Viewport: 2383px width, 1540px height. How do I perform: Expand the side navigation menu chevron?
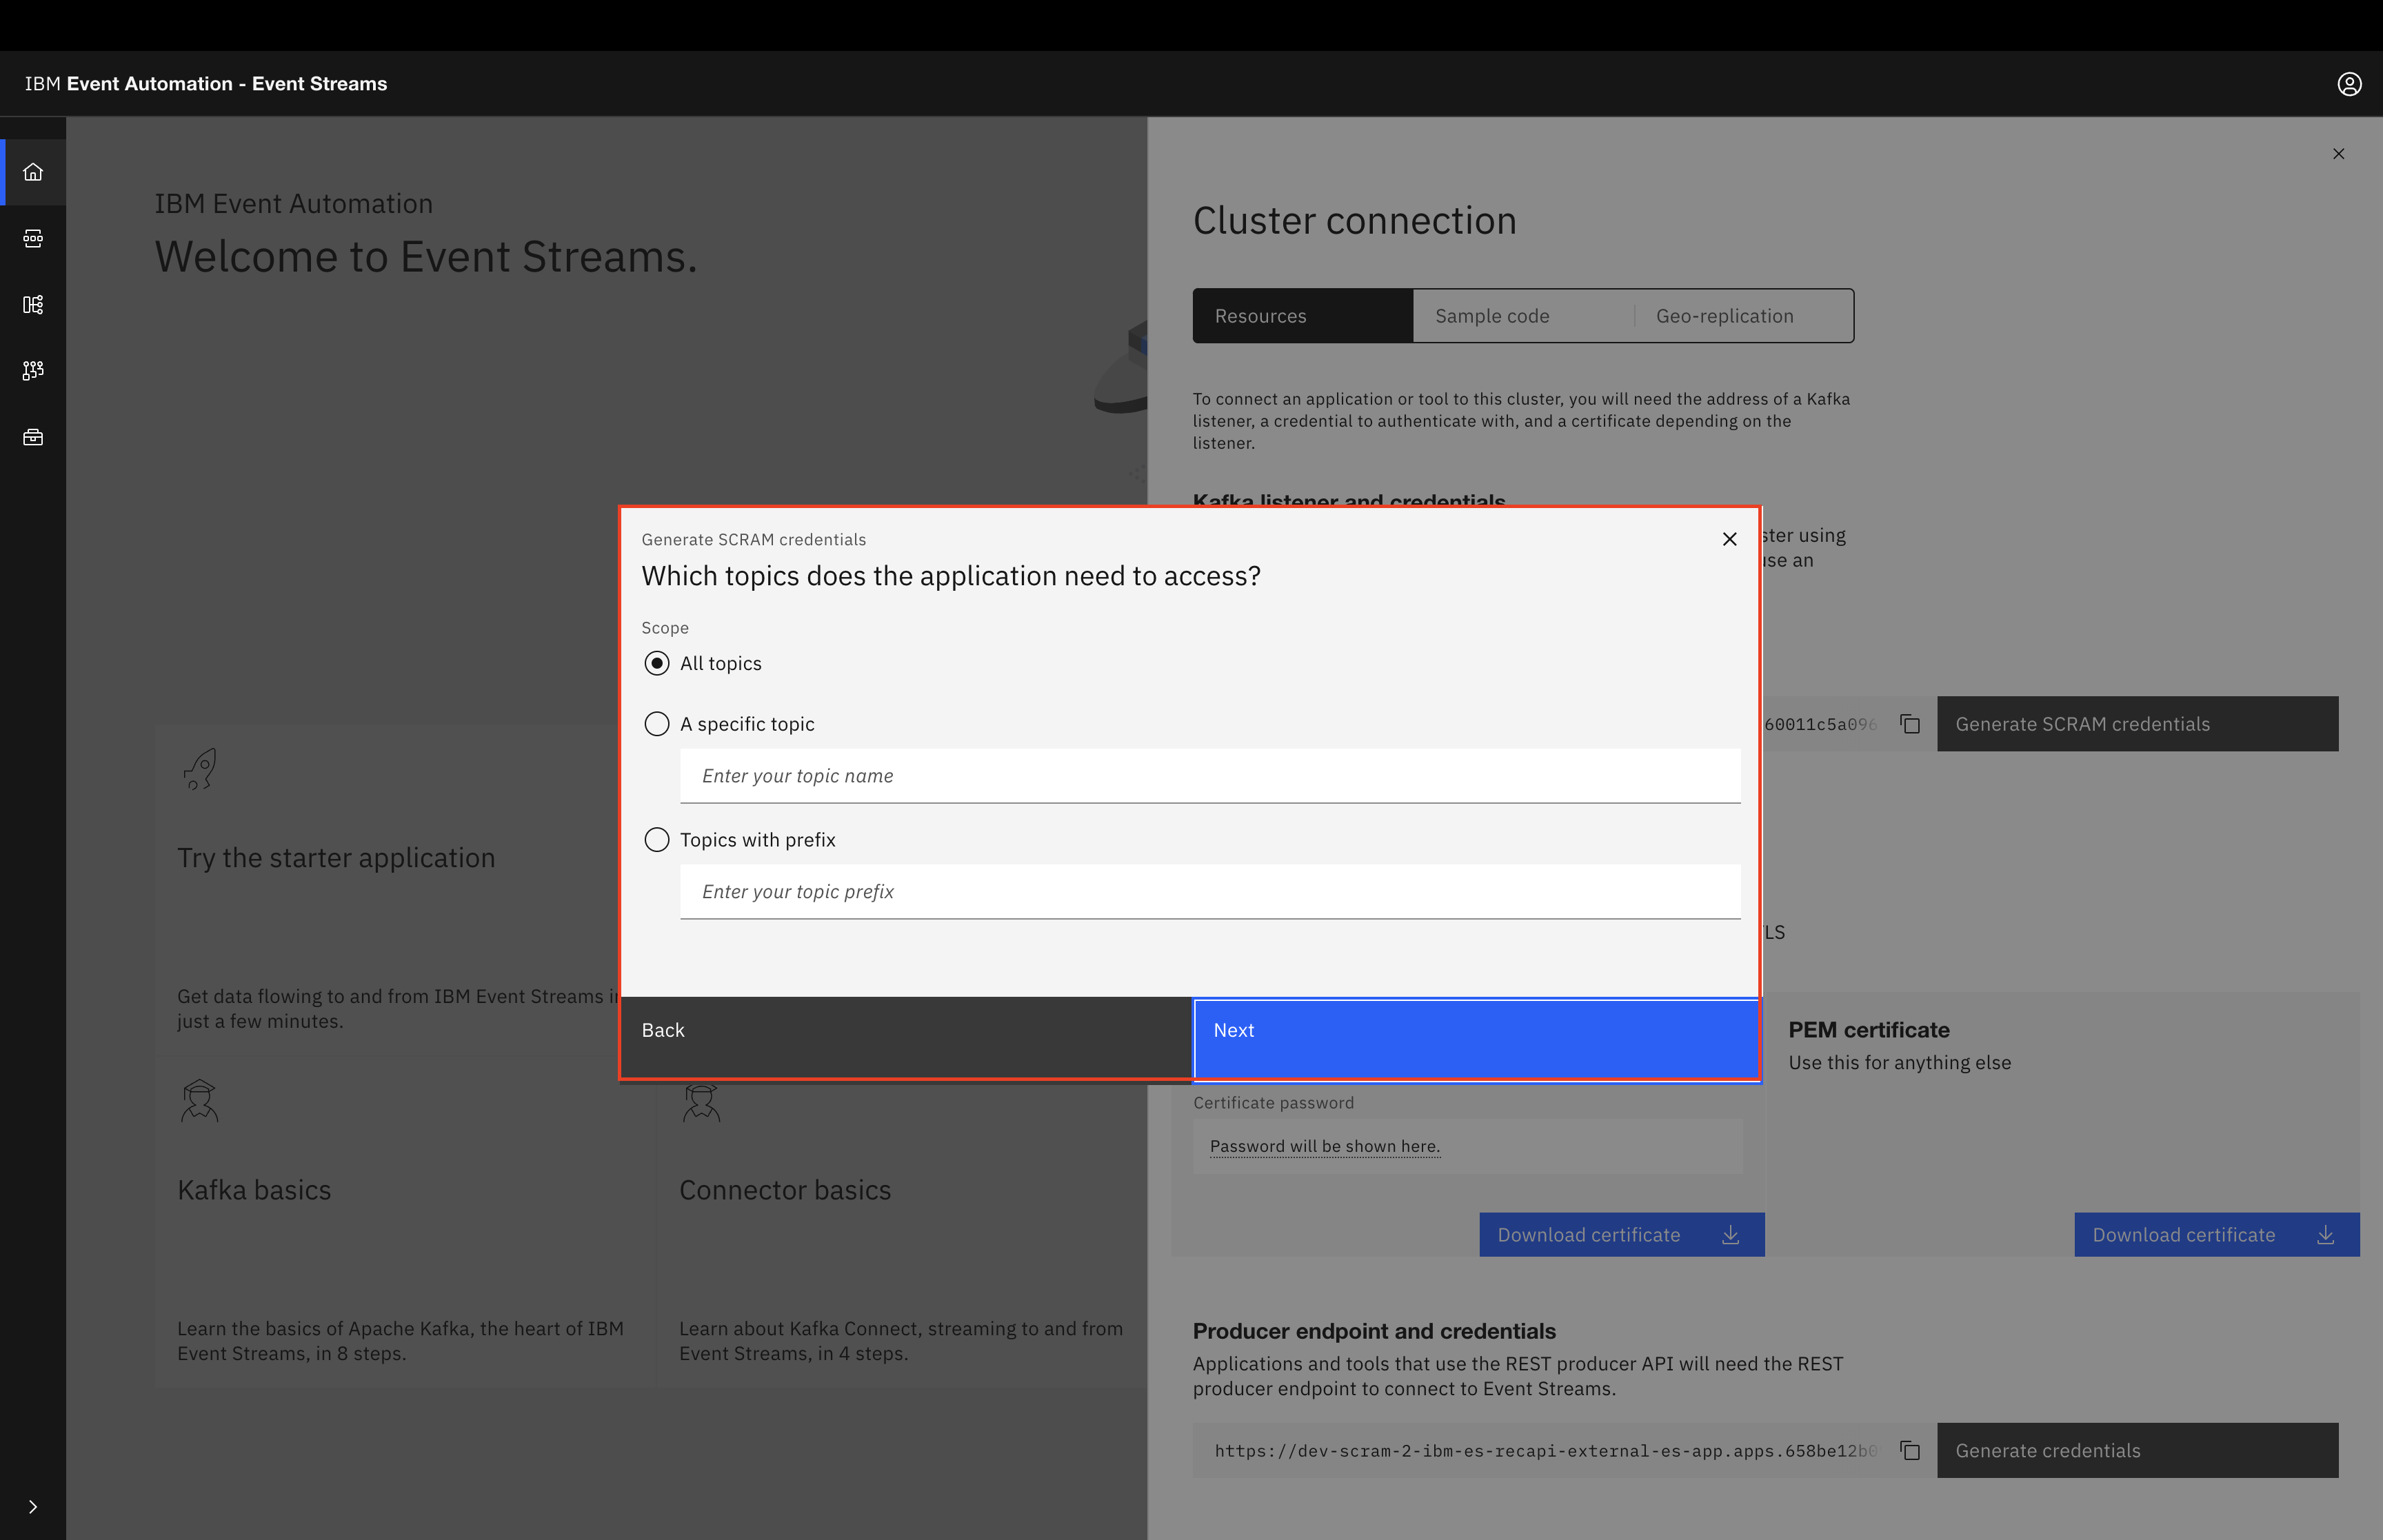[x=33, y=1506]
